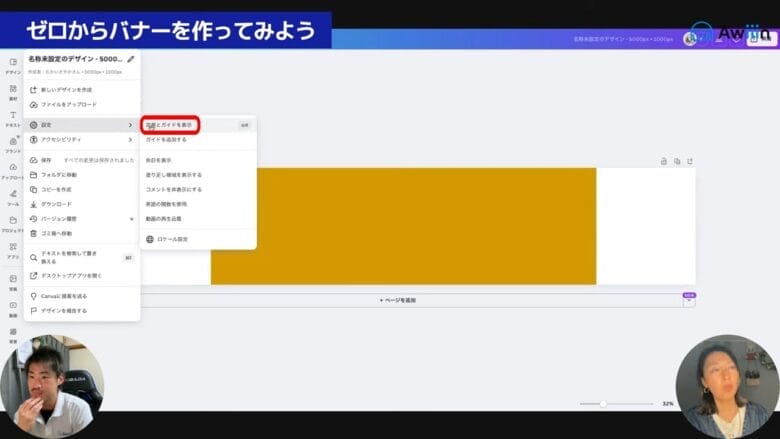Select テキストを検索して置き換える in the menu
Viewport: 780px width, 439px height.
click(82, 258)
